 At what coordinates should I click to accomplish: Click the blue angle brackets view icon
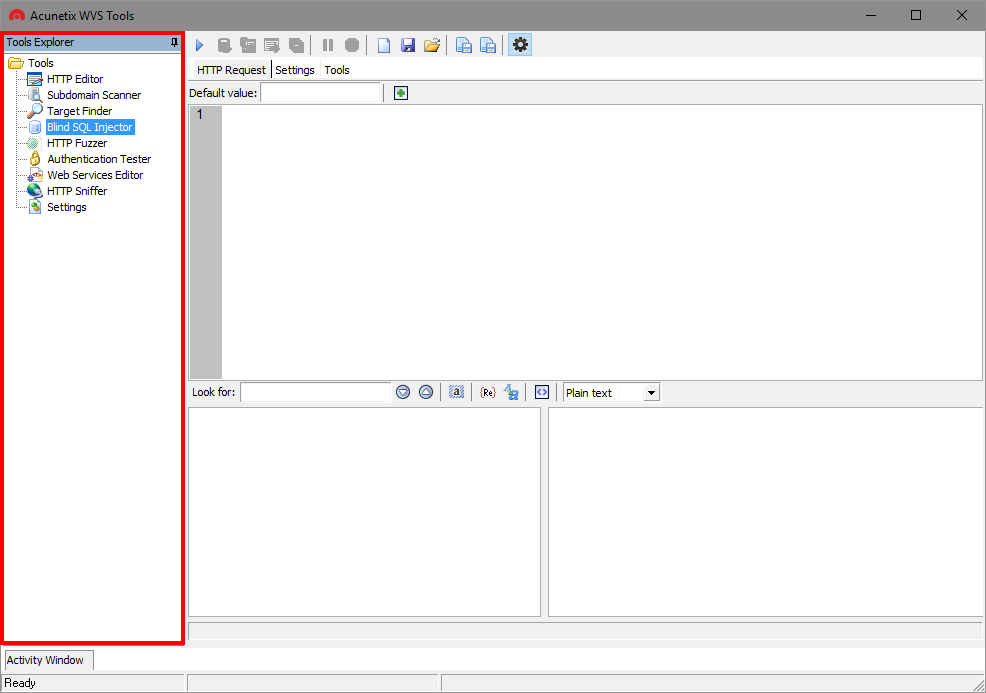[x=542, y=392]
